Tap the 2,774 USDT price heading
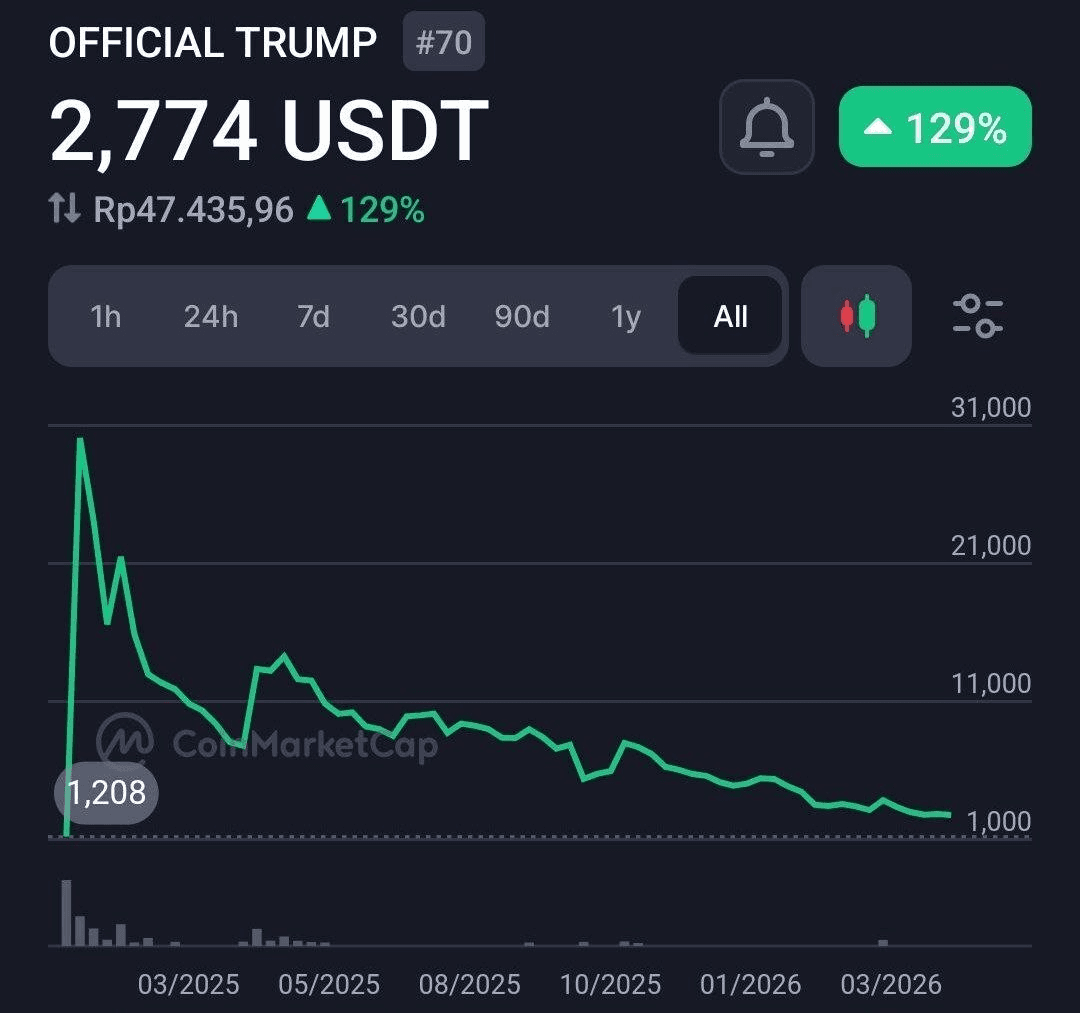1080x1013 pixels. point(268,131)
